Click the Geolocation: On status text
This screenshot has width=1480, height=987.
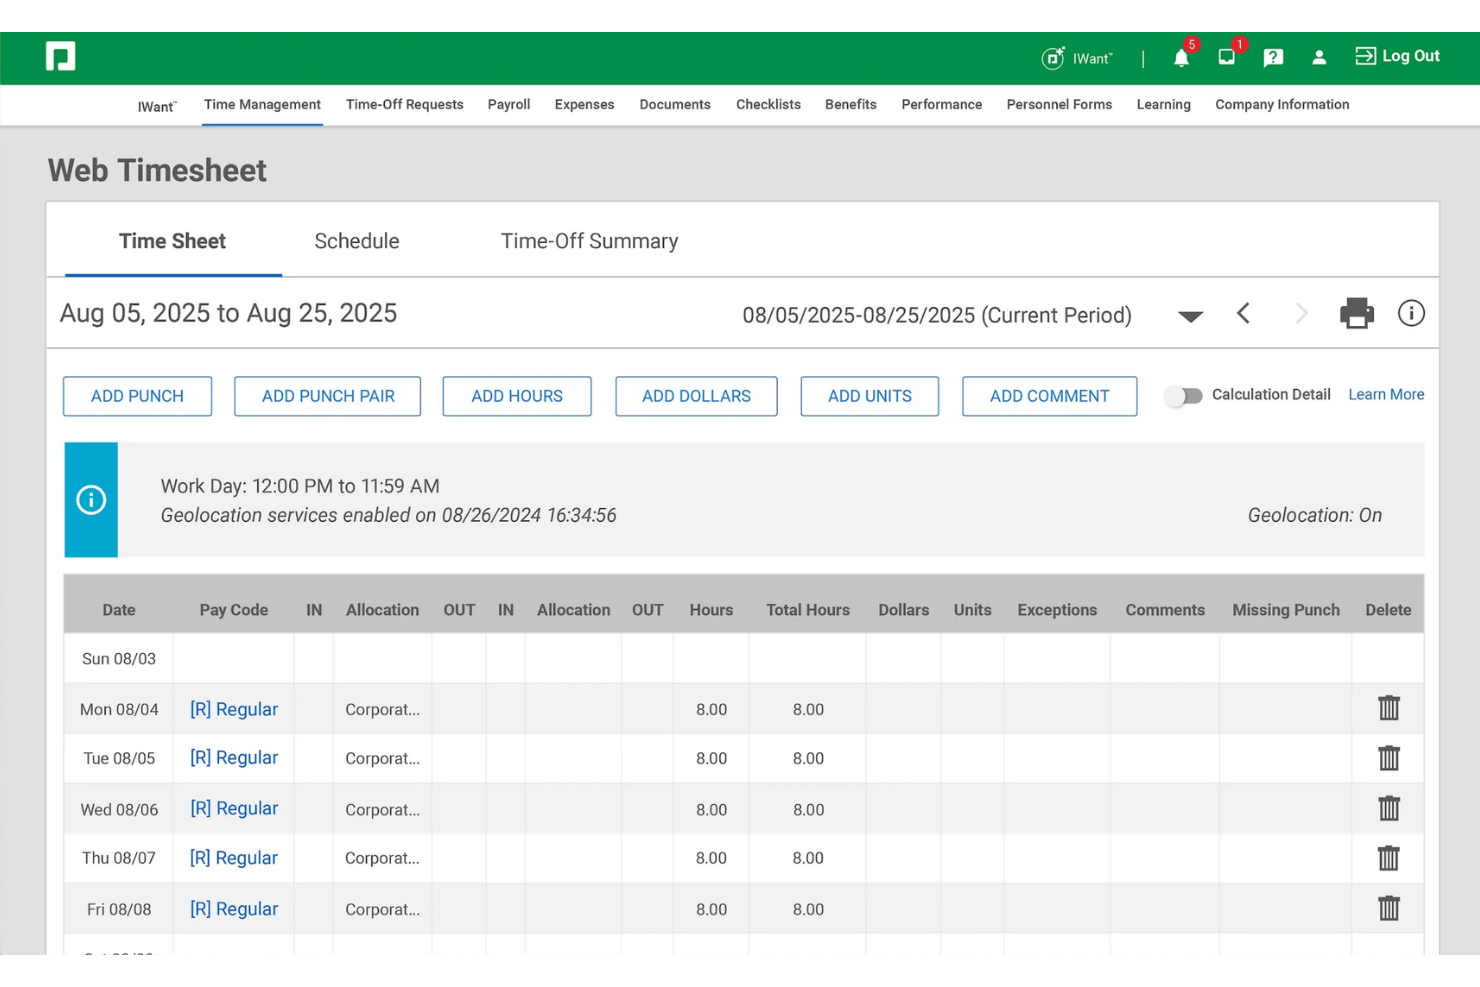point(1315,515)
